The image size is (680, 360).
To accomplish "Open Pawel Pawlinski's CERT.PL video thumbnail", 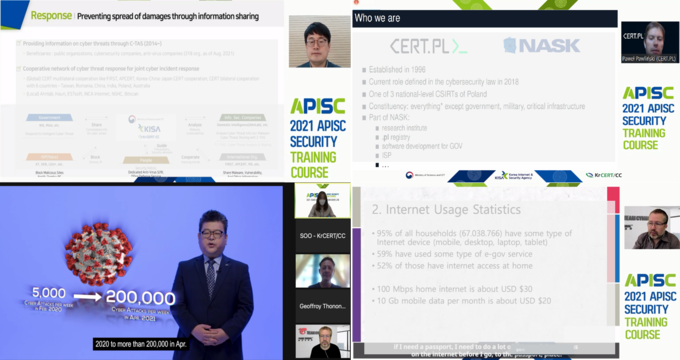I will [650, 42].
